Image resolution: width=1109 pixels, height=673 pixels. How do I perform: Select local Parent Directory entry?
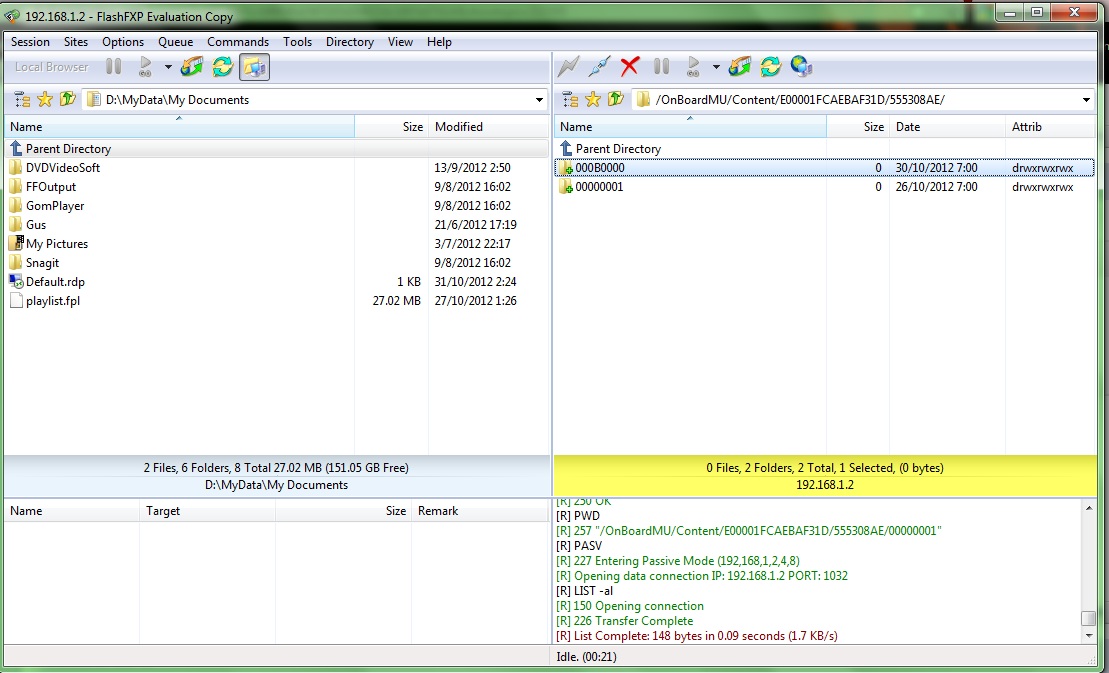(x=277, y=148)
